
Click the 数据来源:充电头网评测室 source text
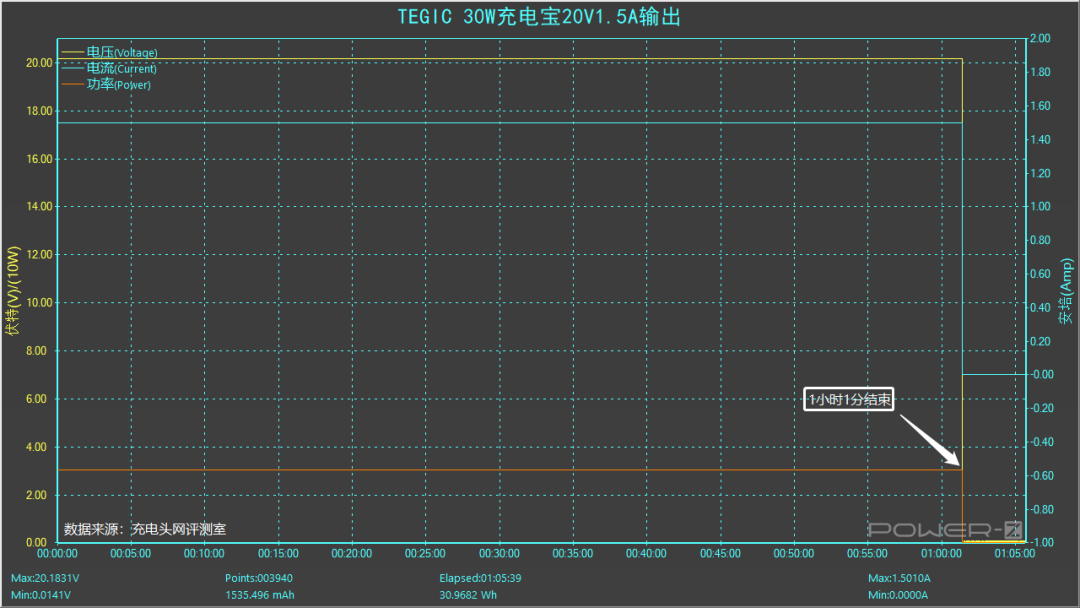[x=145, y=529]
